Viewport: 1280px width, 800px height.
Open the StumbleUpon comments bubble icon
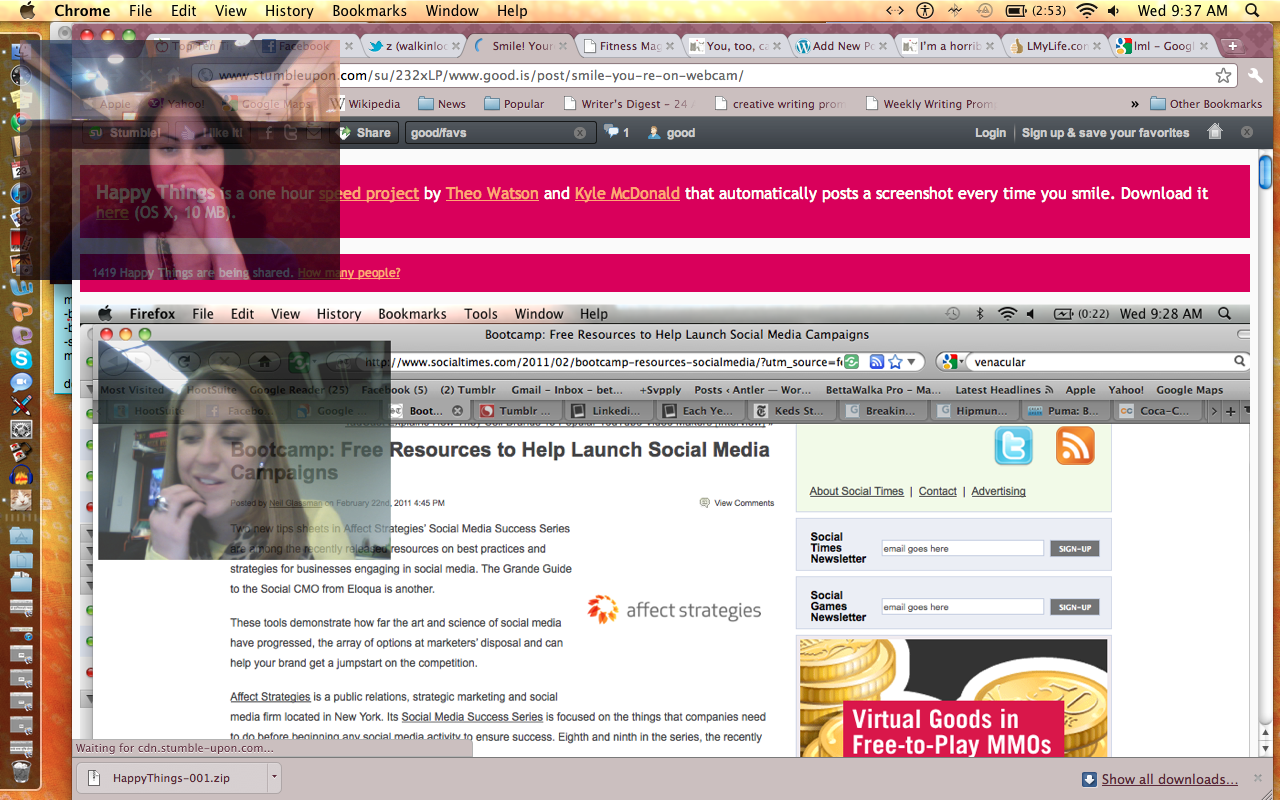click(x=611, y=132)
